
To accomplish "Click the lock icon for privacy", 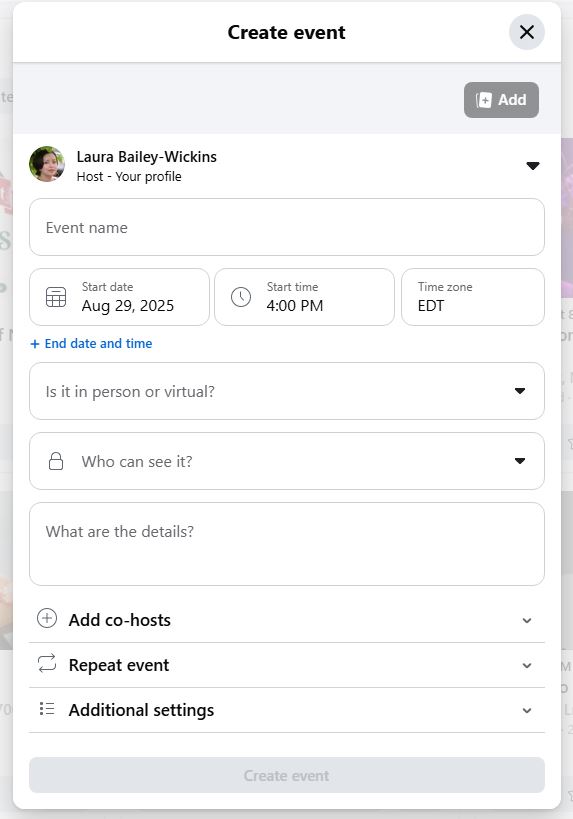I will pos(56,461).
